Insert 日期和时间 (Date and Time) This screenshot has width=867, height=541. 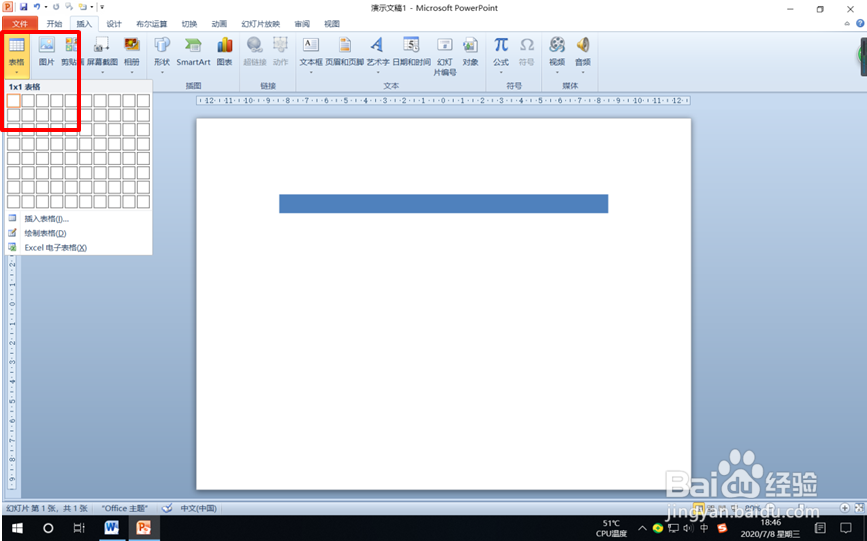pyautogui.click(x=411, y=51)
